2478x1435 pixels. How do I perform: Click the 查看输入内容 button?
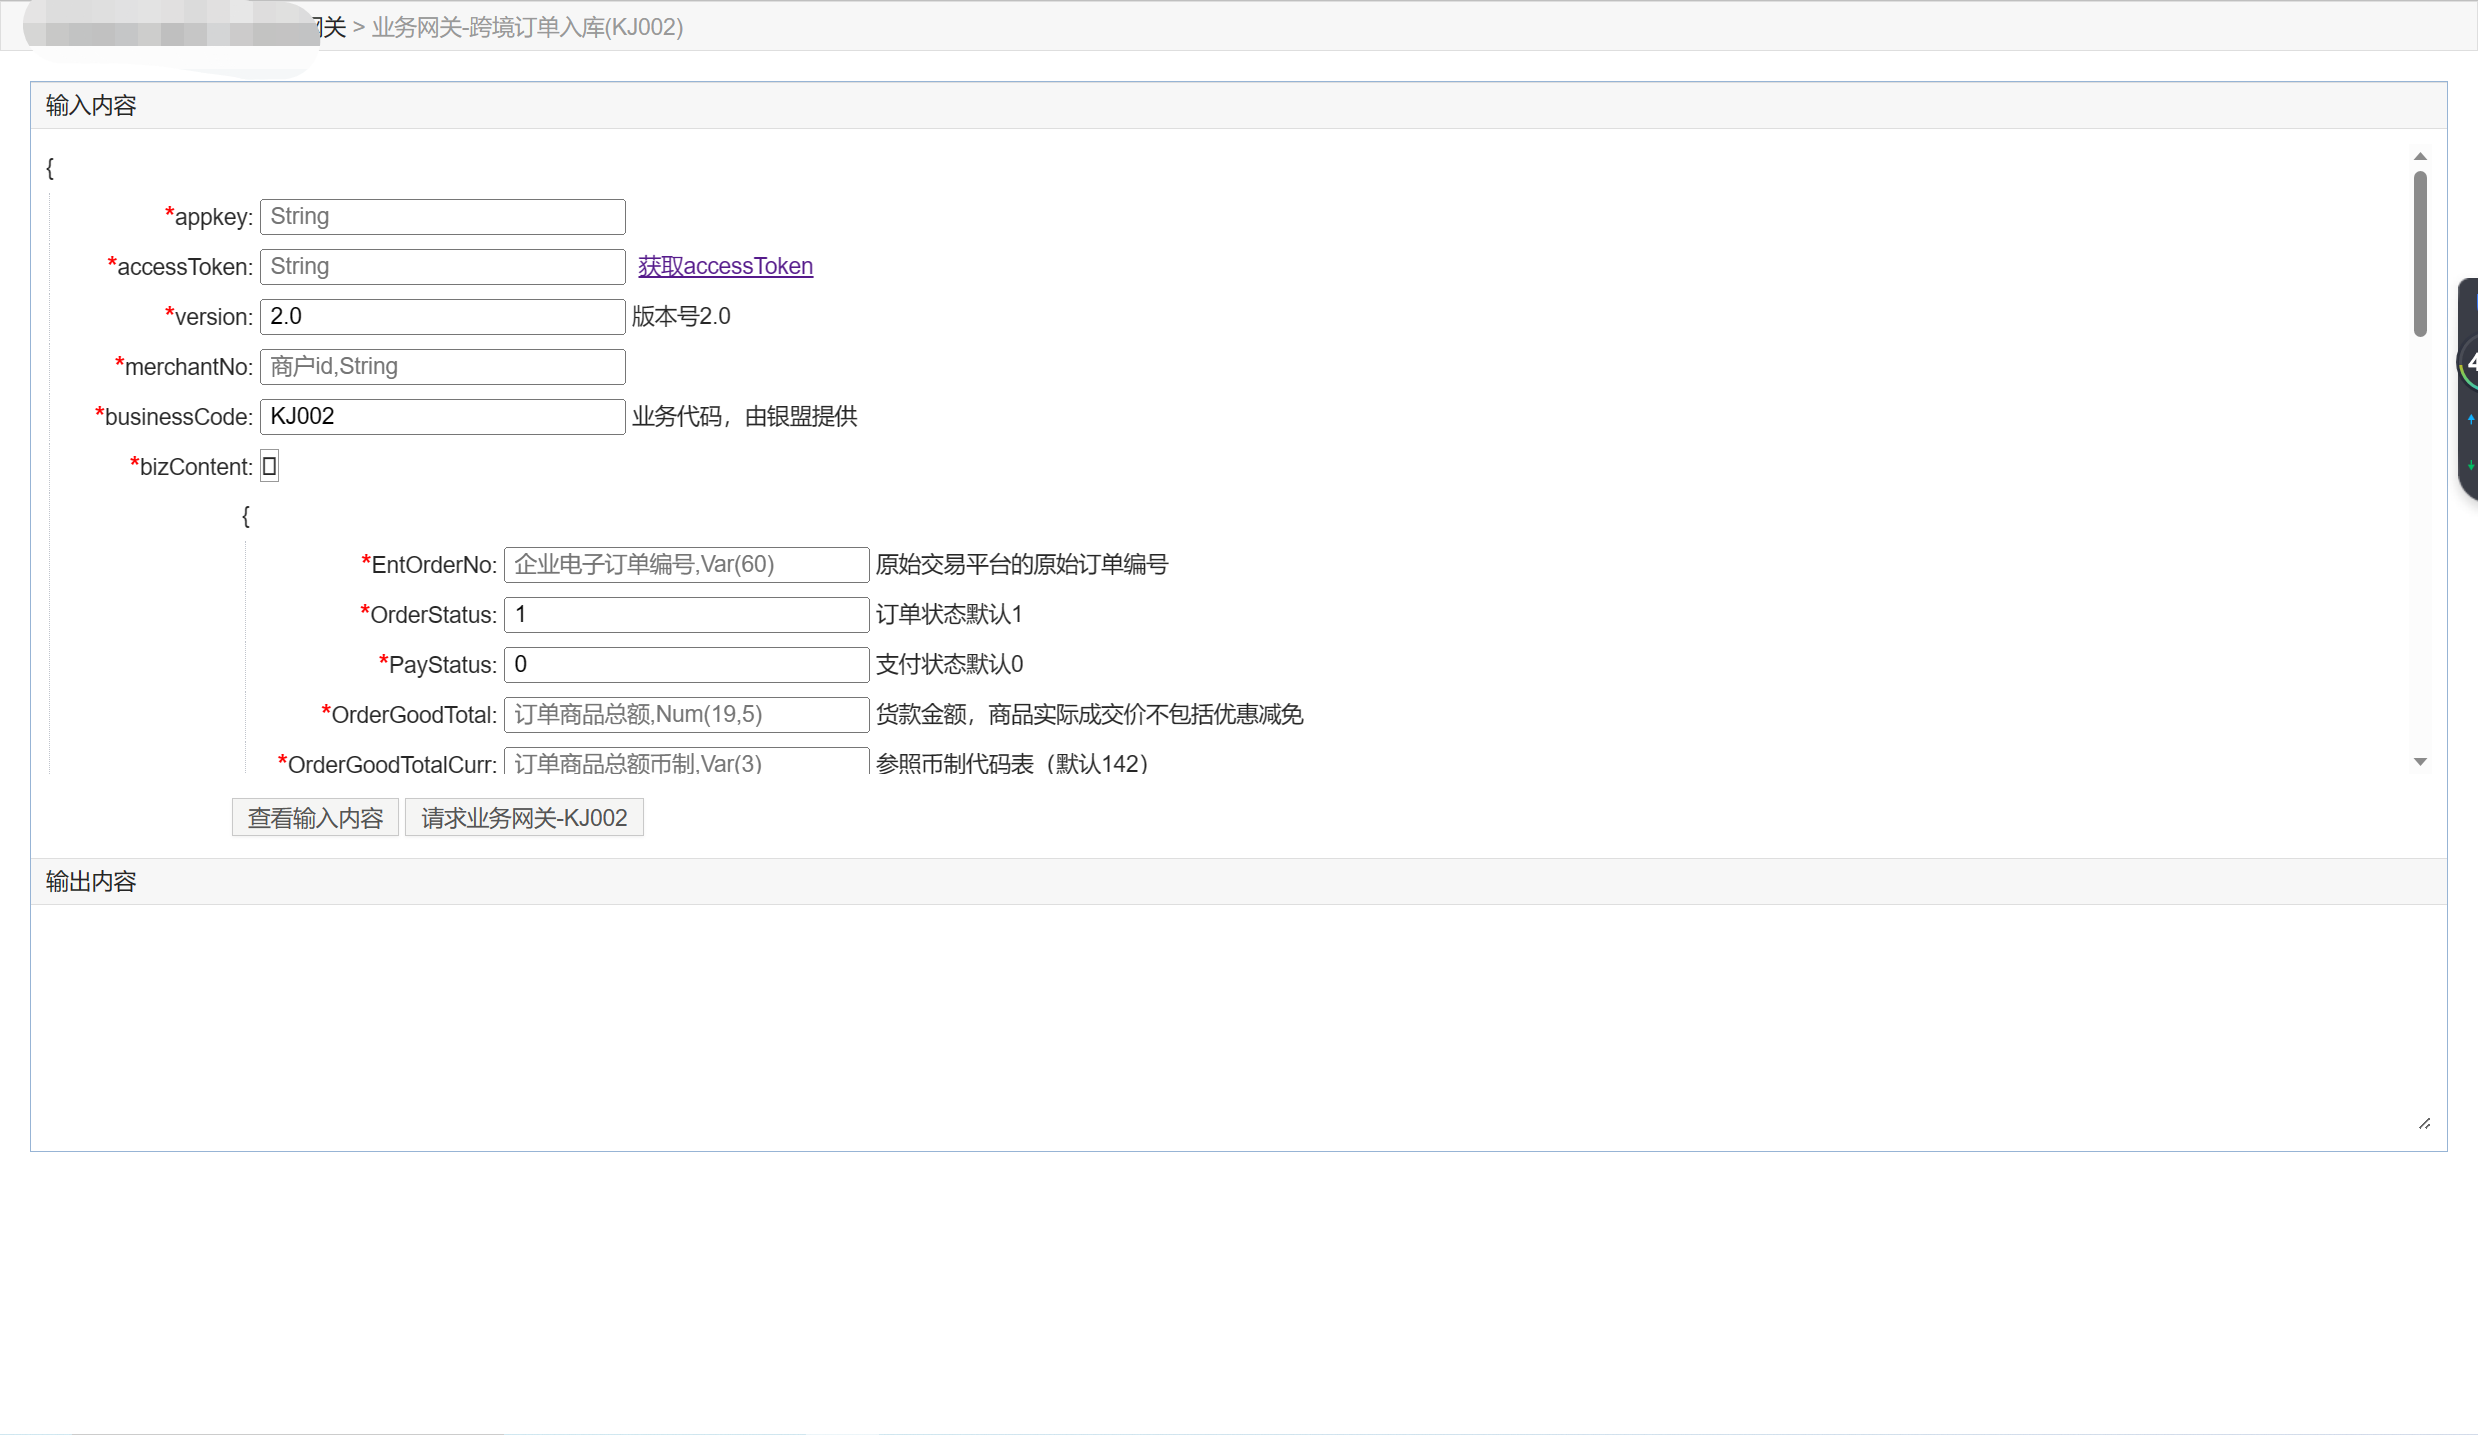pyautogui.click(x=315, y=818)
